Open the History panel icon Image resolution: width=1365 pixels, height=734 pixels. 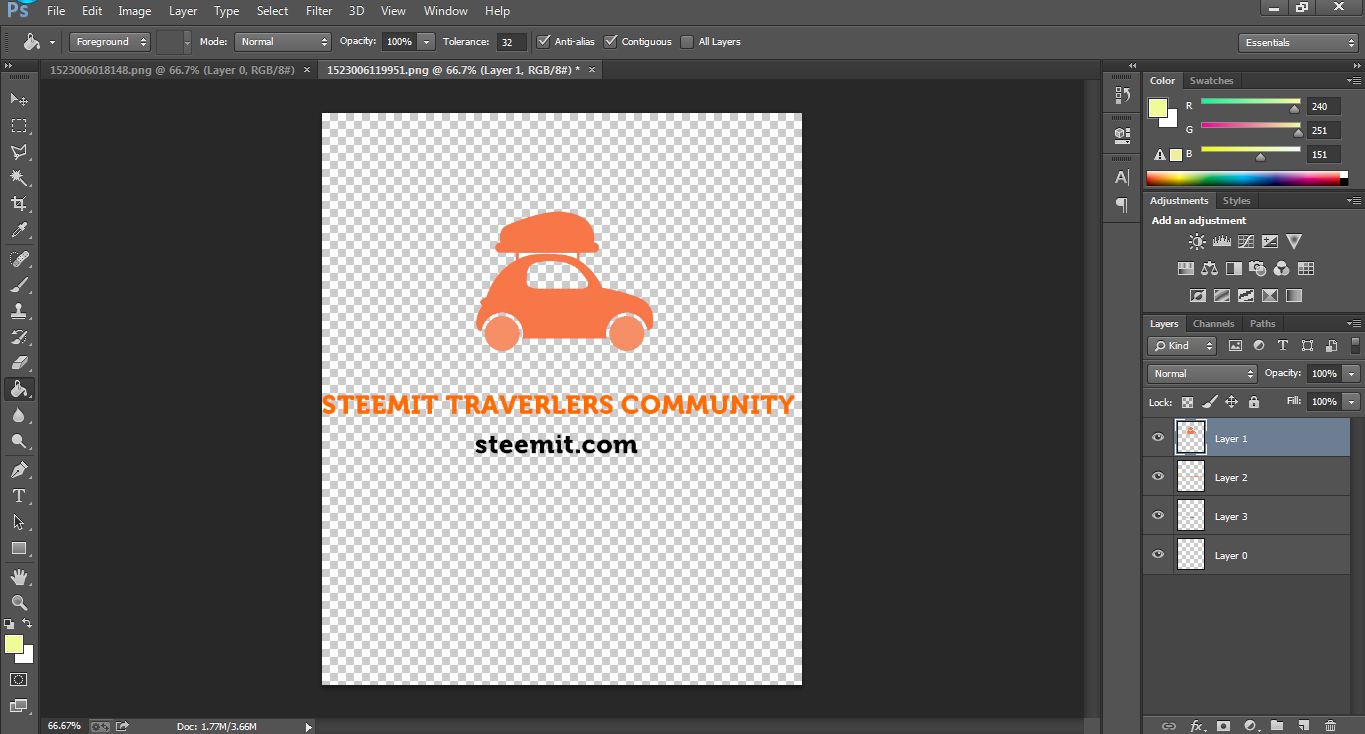point(1122,96)
